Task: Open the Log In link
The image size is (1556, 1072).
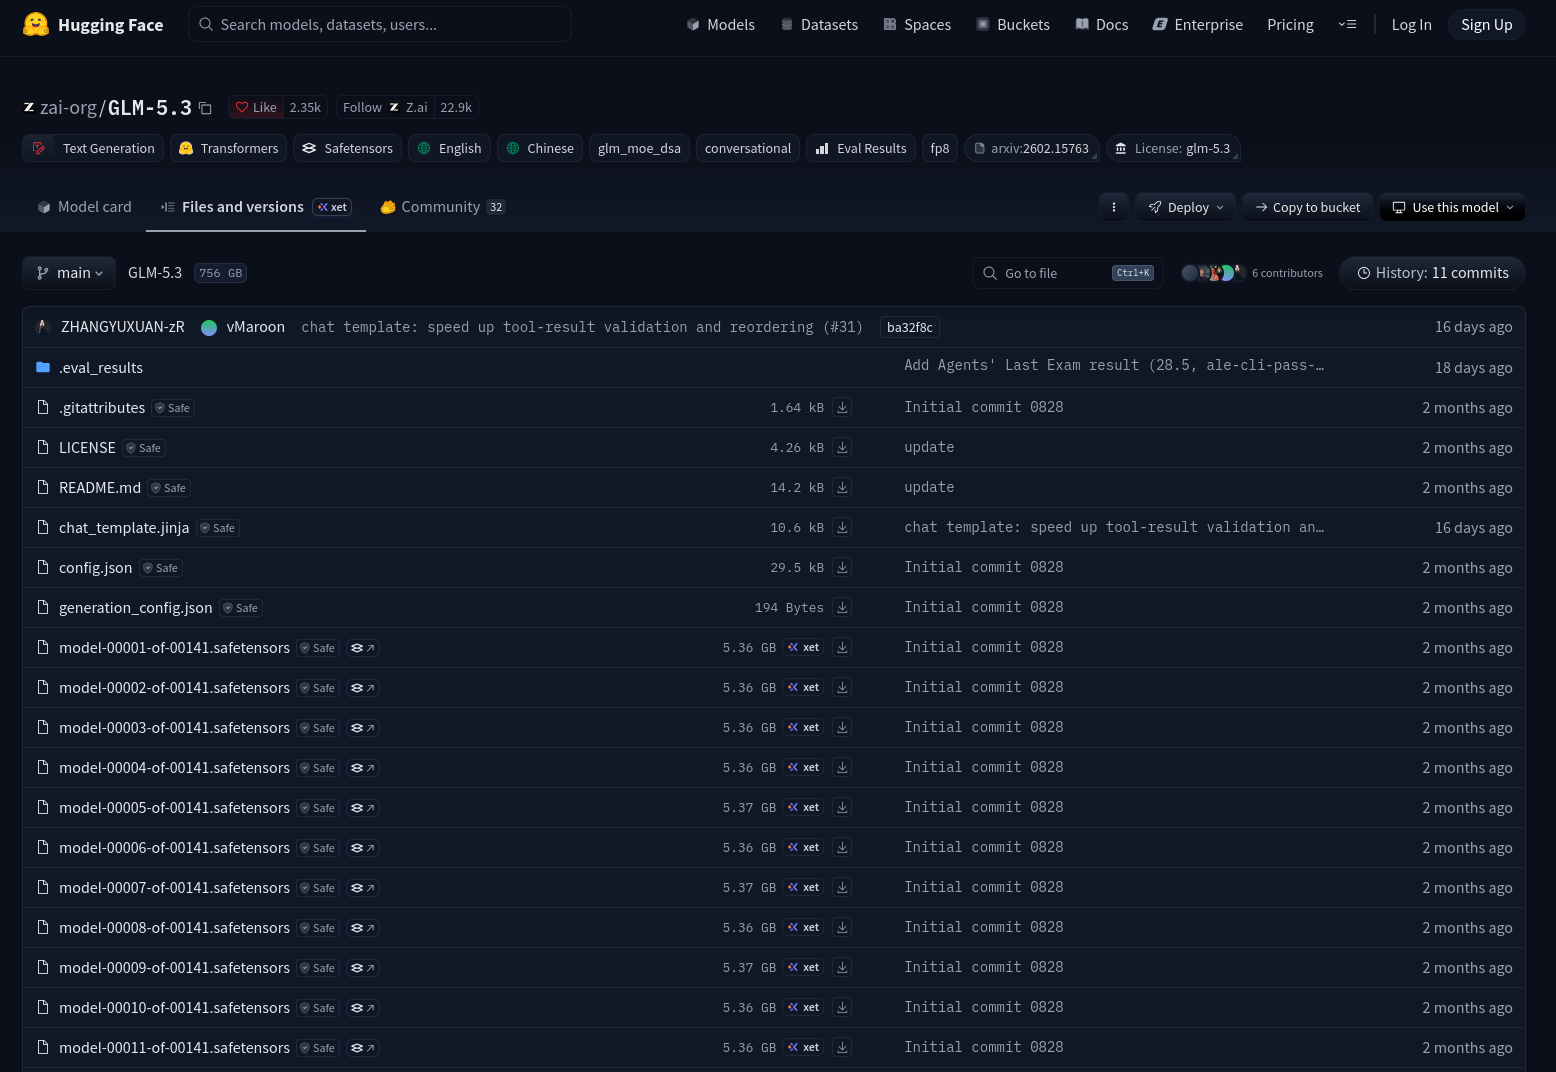Action: (1411, 24)
